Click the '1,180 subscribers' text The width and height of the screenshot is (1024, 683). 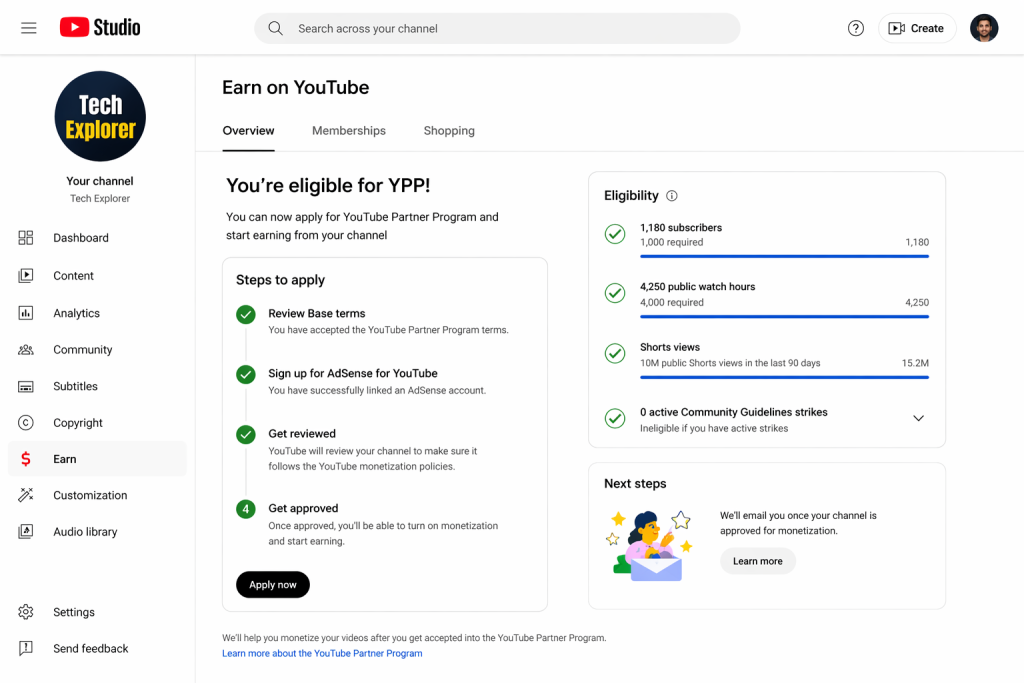click(680, 227)
